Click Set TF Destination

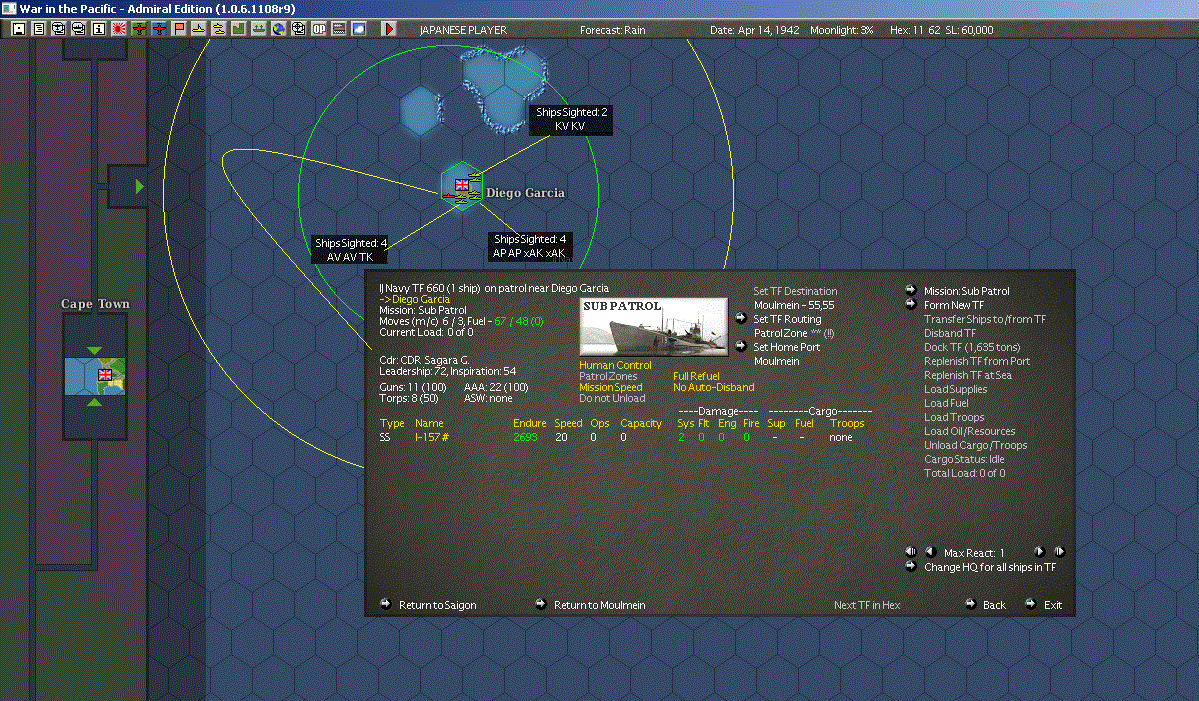[x=795, y=291]
